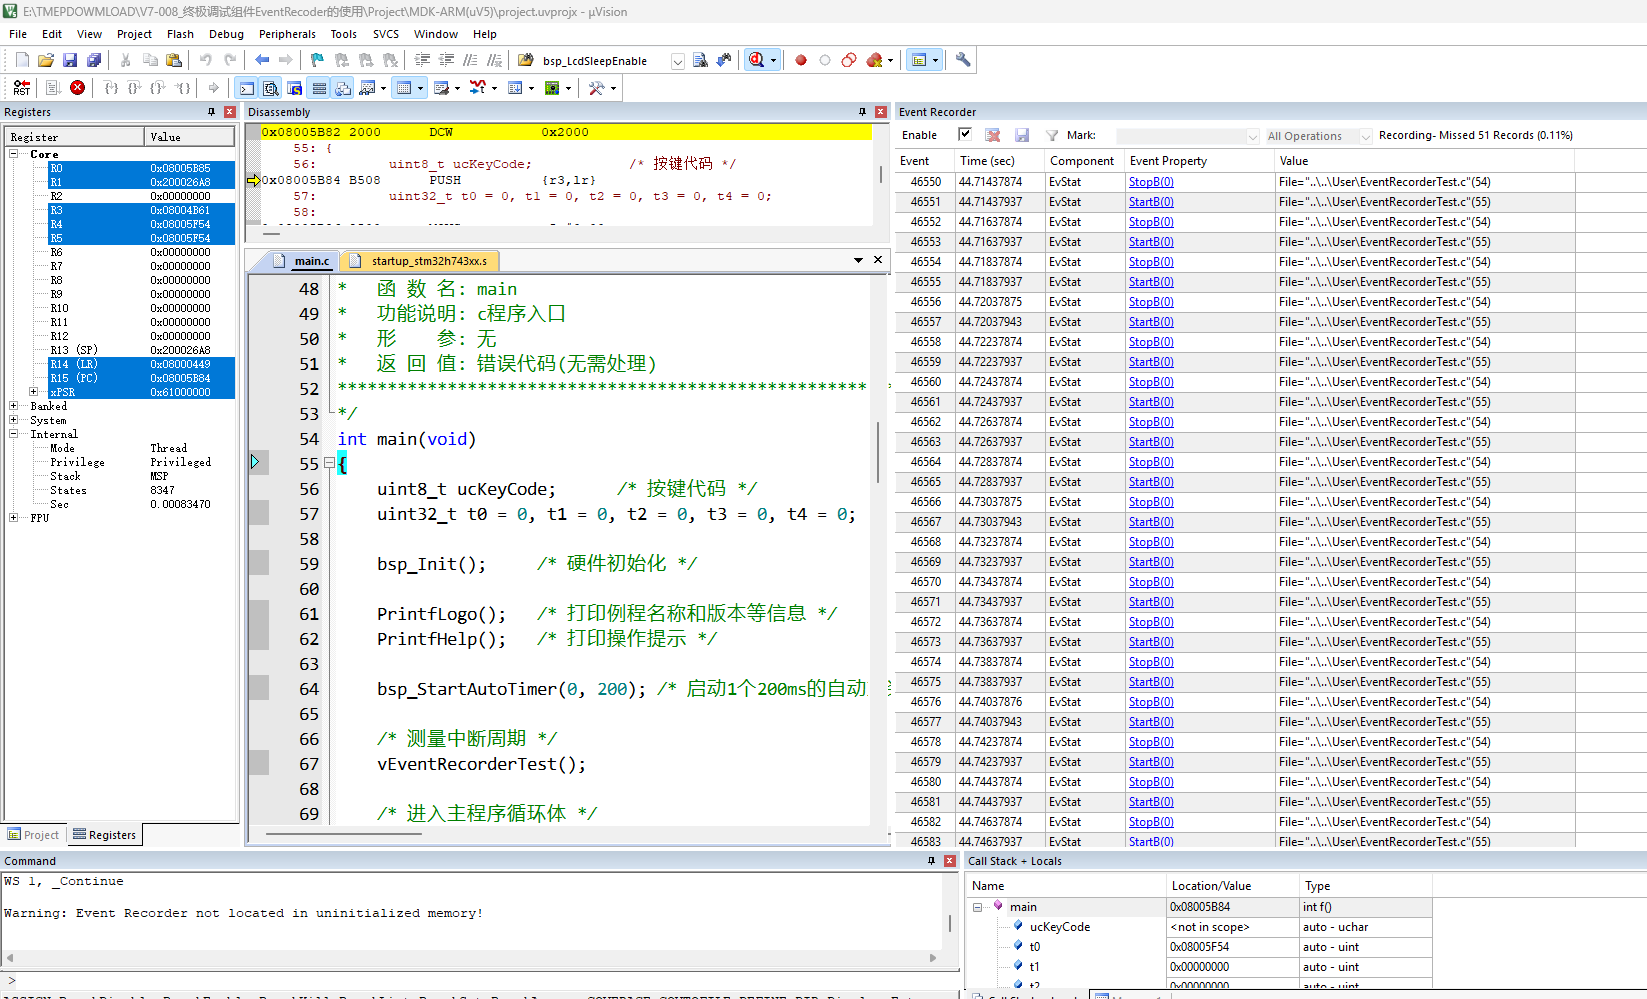Image resolution: width=1647 pixels, height=999 pixels.
Task: Open the Mark dropdown in Event Recorder
Action: click(1252, 136)
